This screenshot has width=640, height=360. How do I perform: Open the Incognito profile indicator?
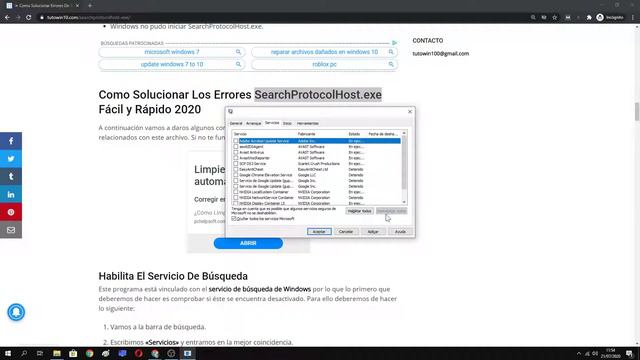(x=610, y=18)
